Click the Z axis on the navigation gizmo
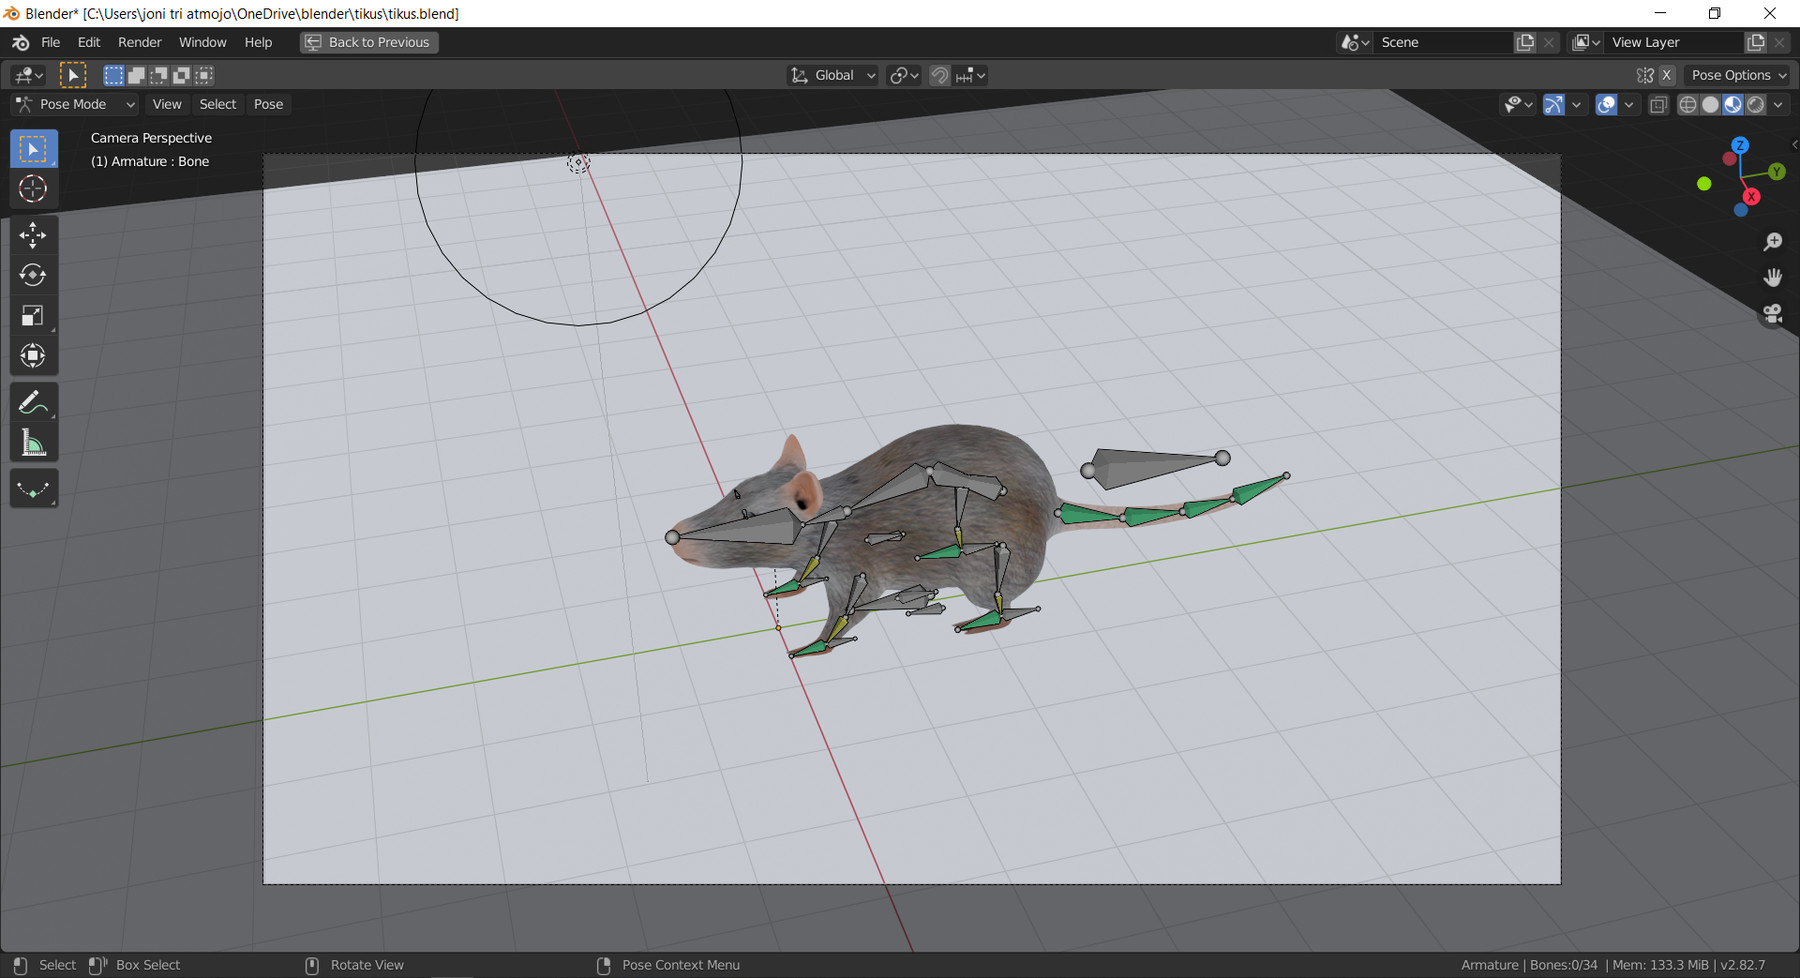This screenshot has width=1800, height=978. click(1741, 146)
